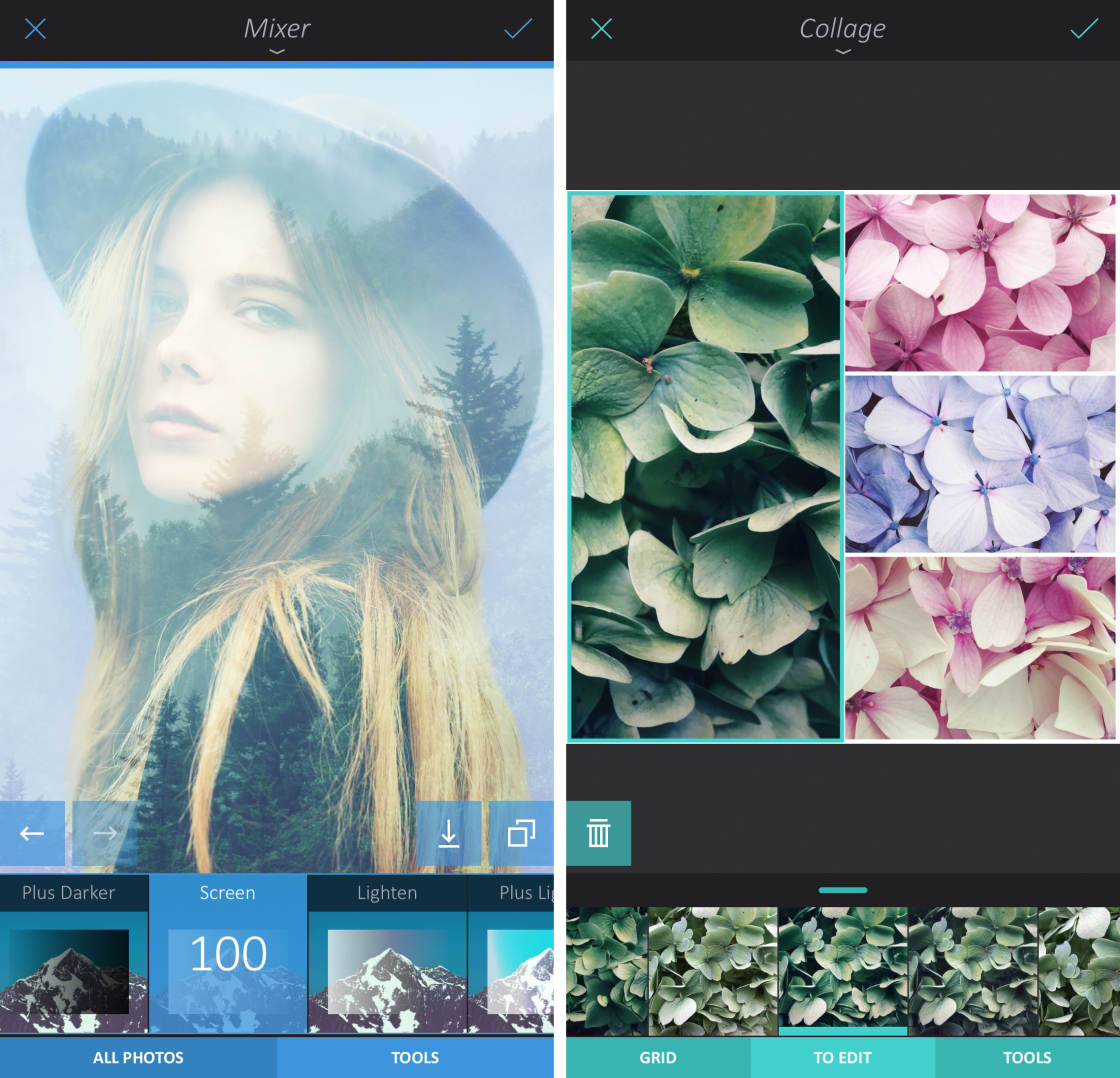The width and height of the screenshot is (1120, 1078).
Task: Apply the Collage with the checkmark
Action: [x=1083, y=29]
